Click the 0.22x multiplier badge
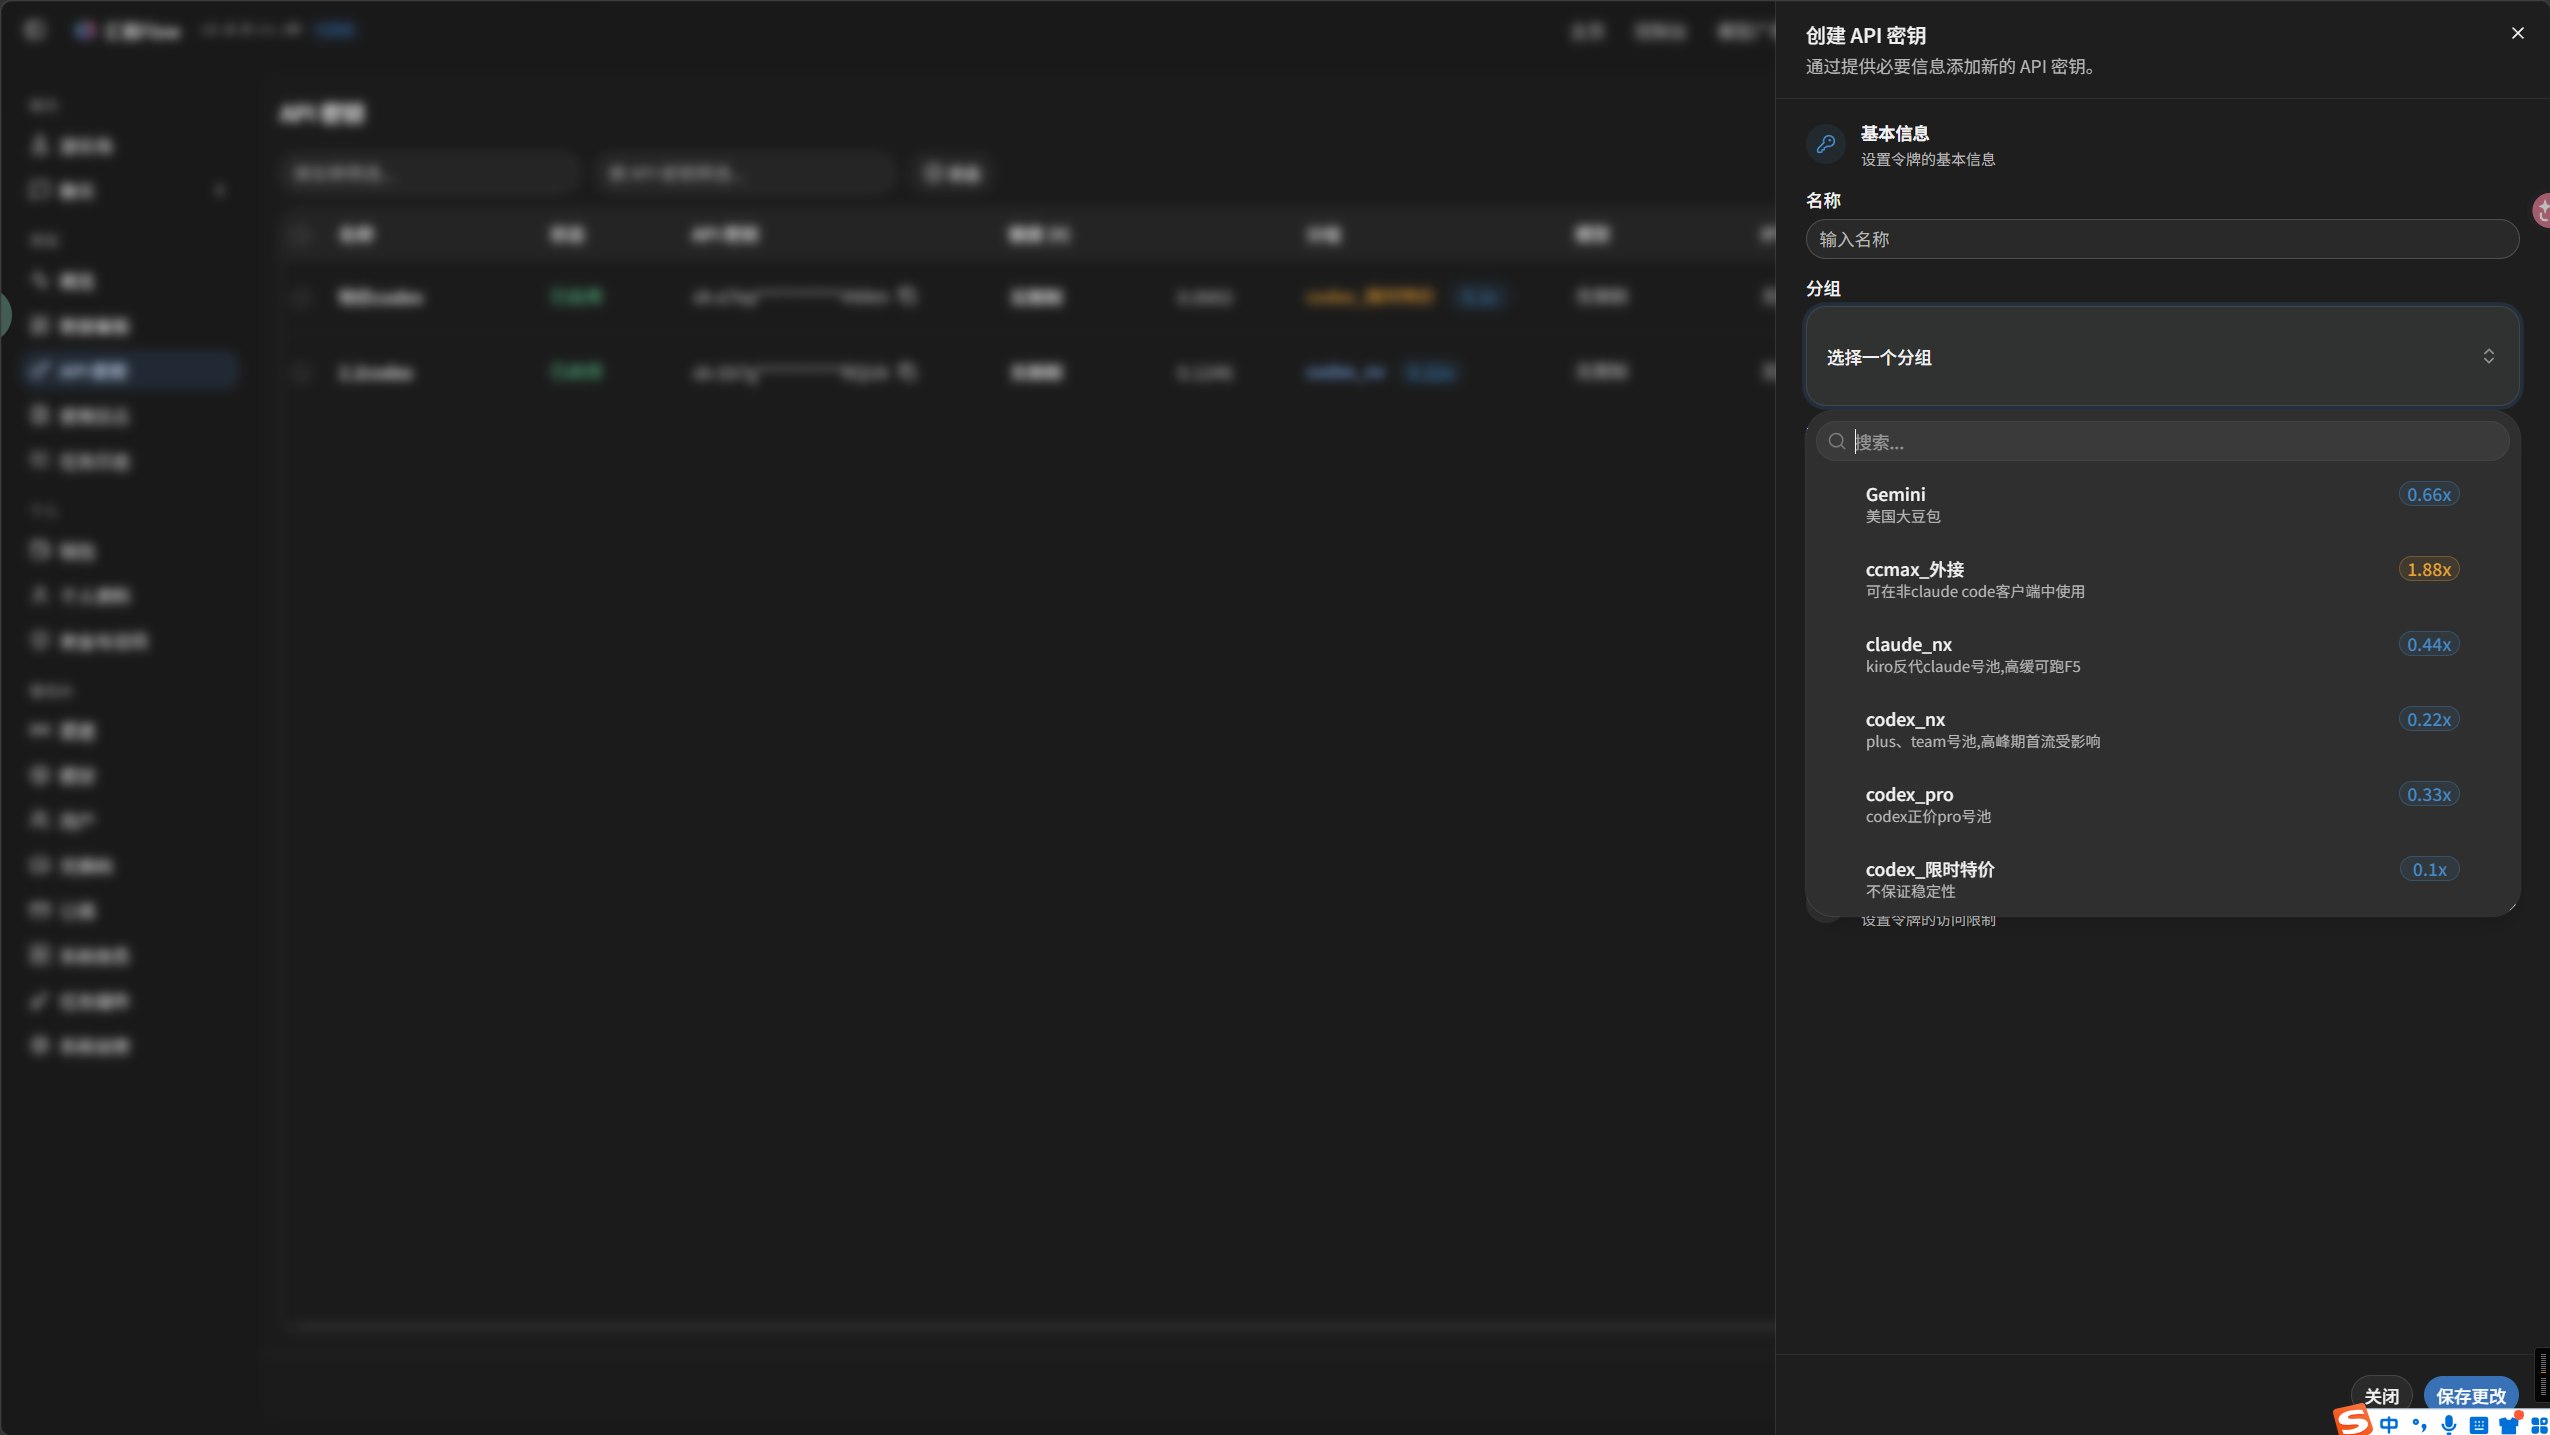 [x=2428, y=719]
